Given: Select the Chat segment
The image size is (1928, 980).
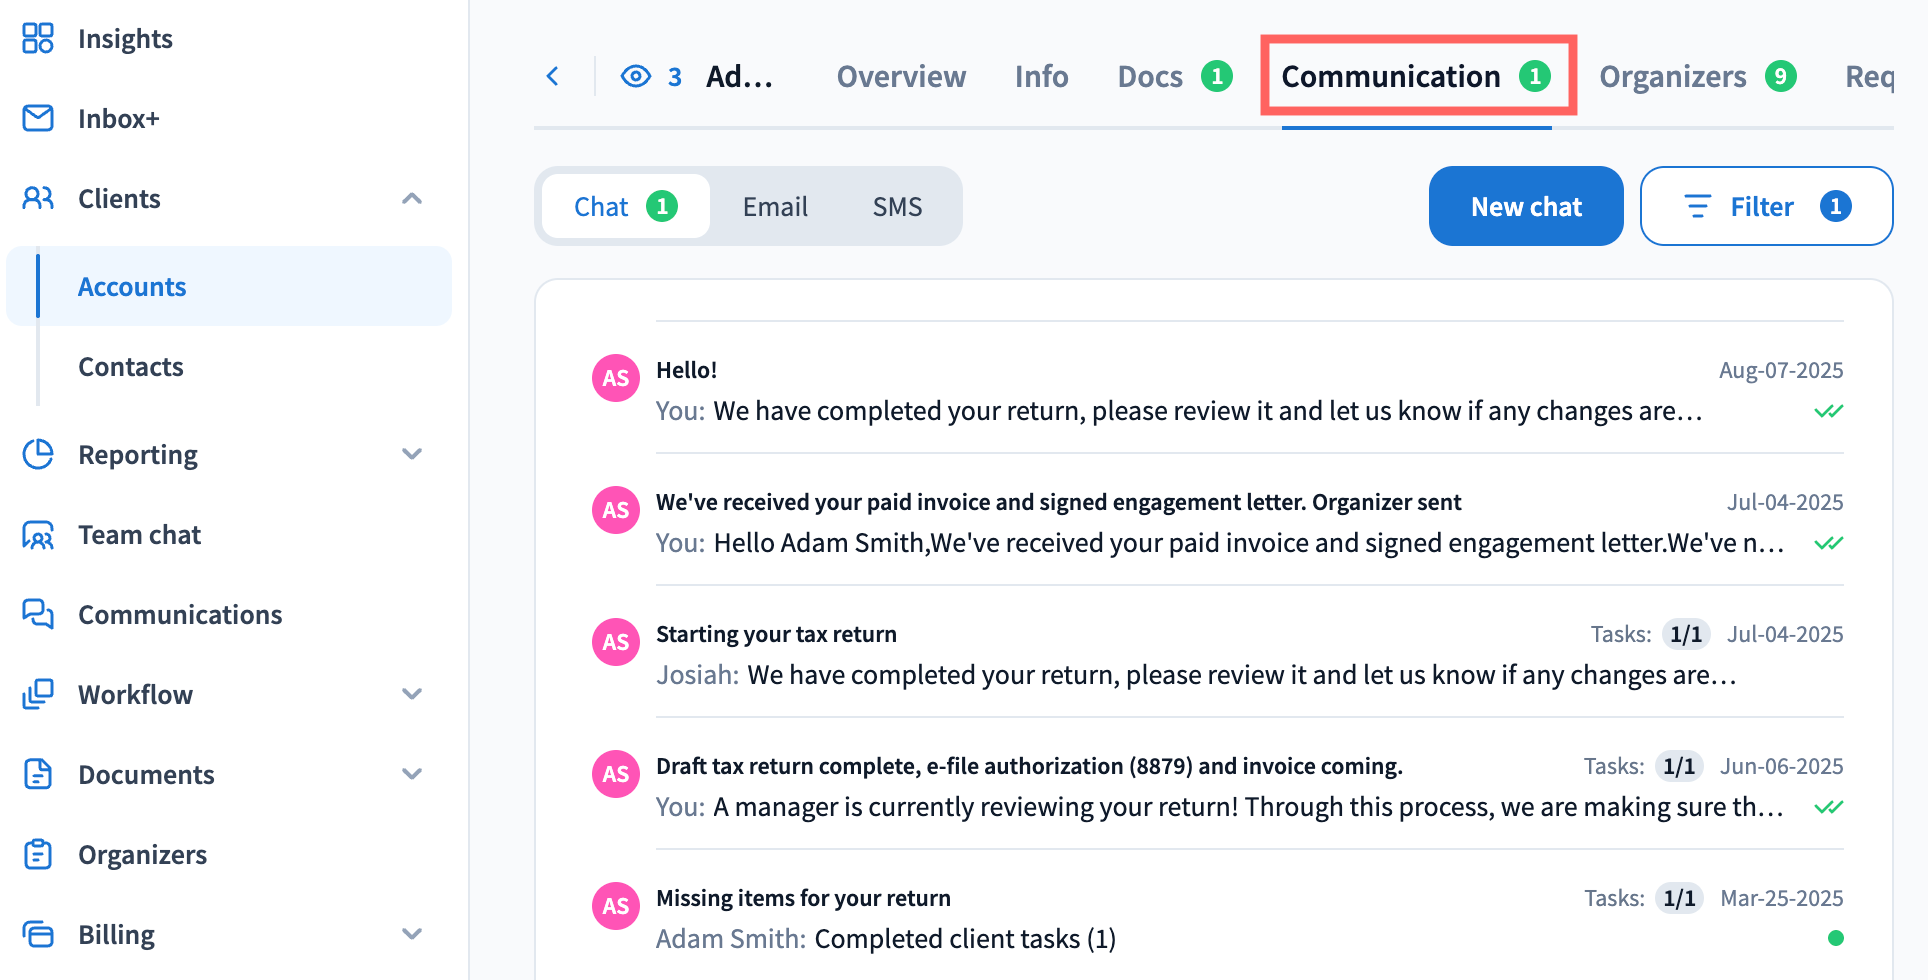Looking at the screenshot, I should (626, 206).
